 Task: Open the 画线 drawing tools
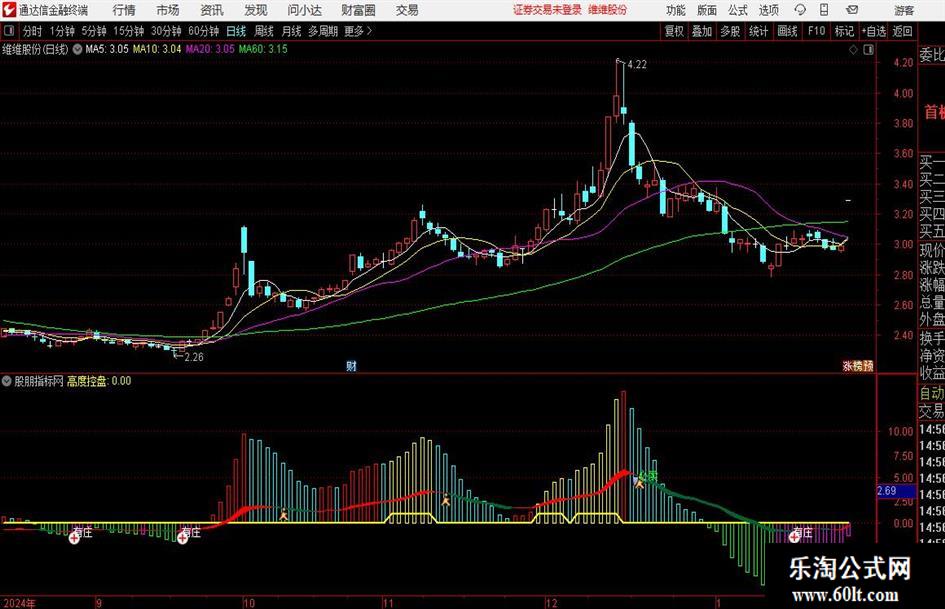click(787, 31)
